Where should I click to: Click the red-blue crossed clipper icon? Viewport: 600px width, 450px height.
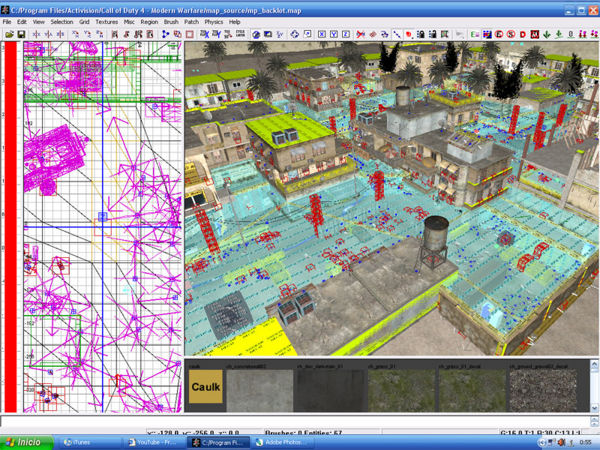click(360, 34)
